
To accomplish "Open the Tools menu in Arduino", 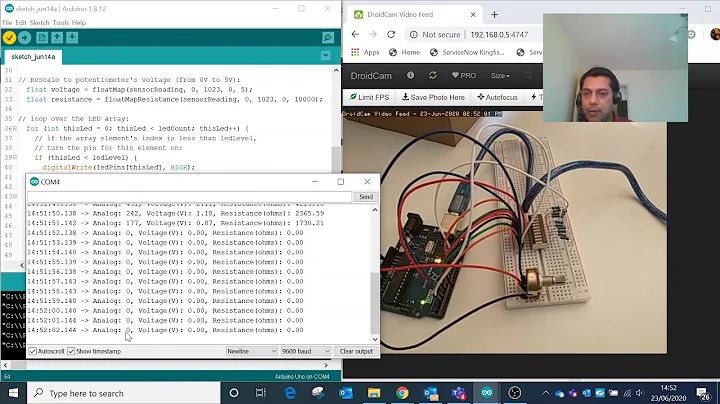I will [x=61, y=22].
